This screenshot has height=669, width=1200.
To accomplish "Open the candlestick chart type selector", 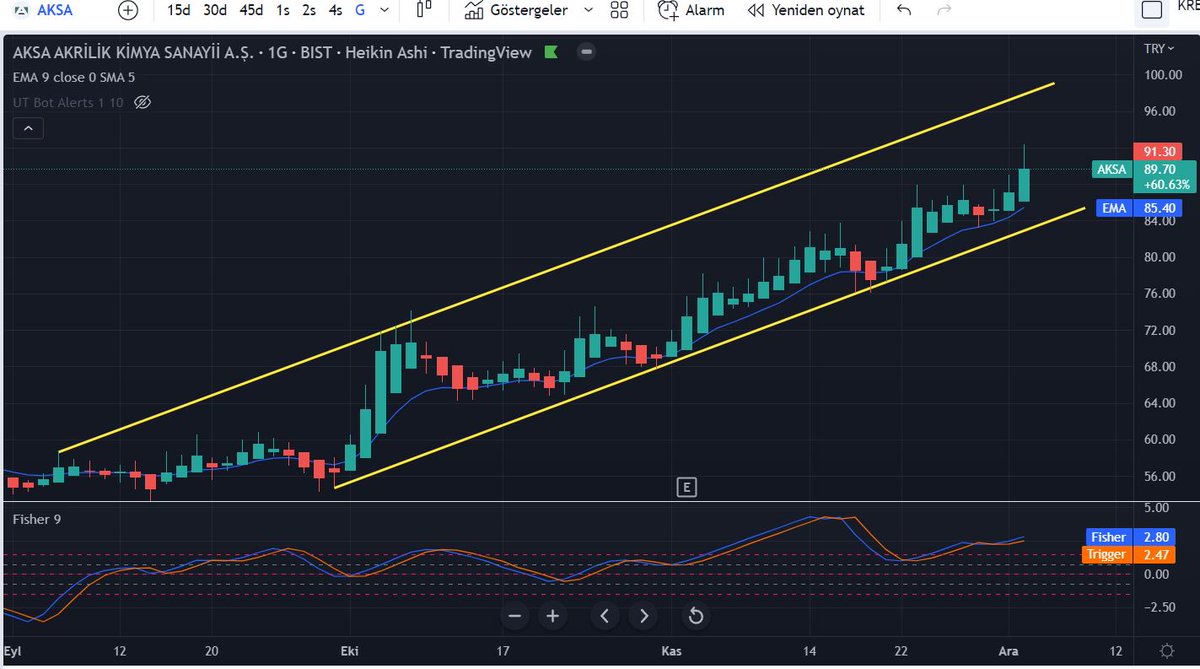I will click(x=424, y=10).
